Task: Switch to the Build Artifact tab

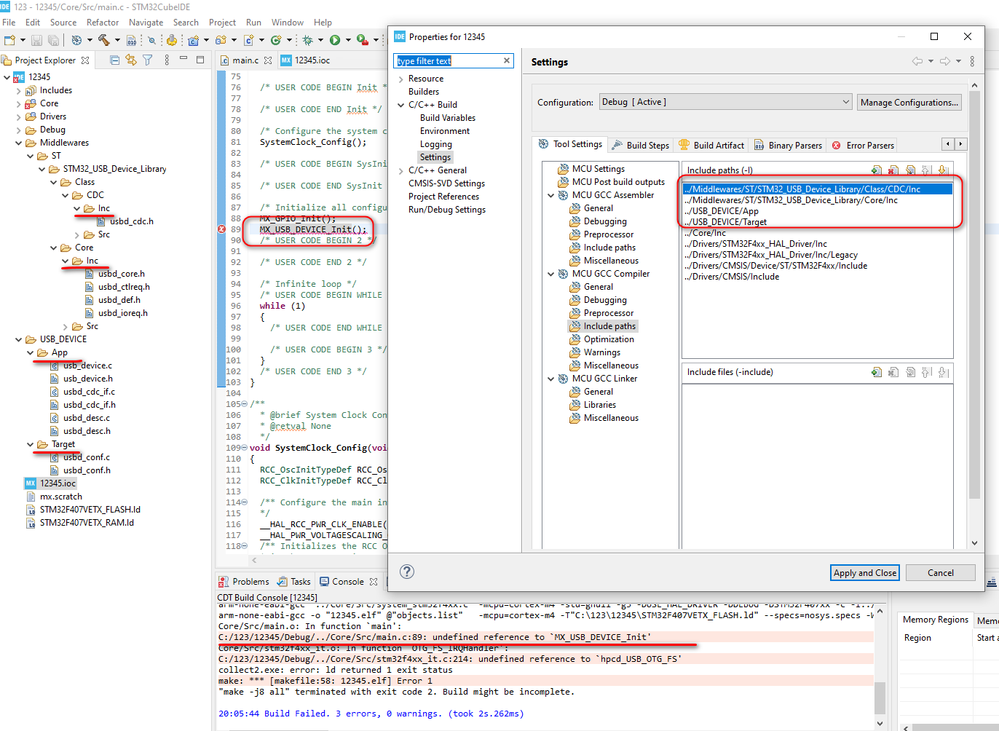Action: point(712,145)
